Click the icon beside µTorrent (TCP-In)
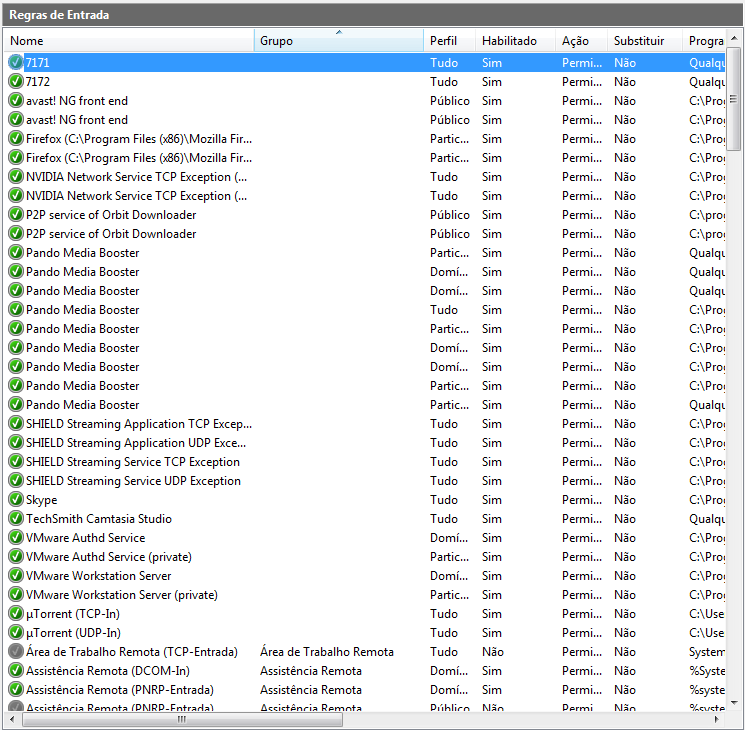Viewport: 745px width, 730px height. point(16,614)
